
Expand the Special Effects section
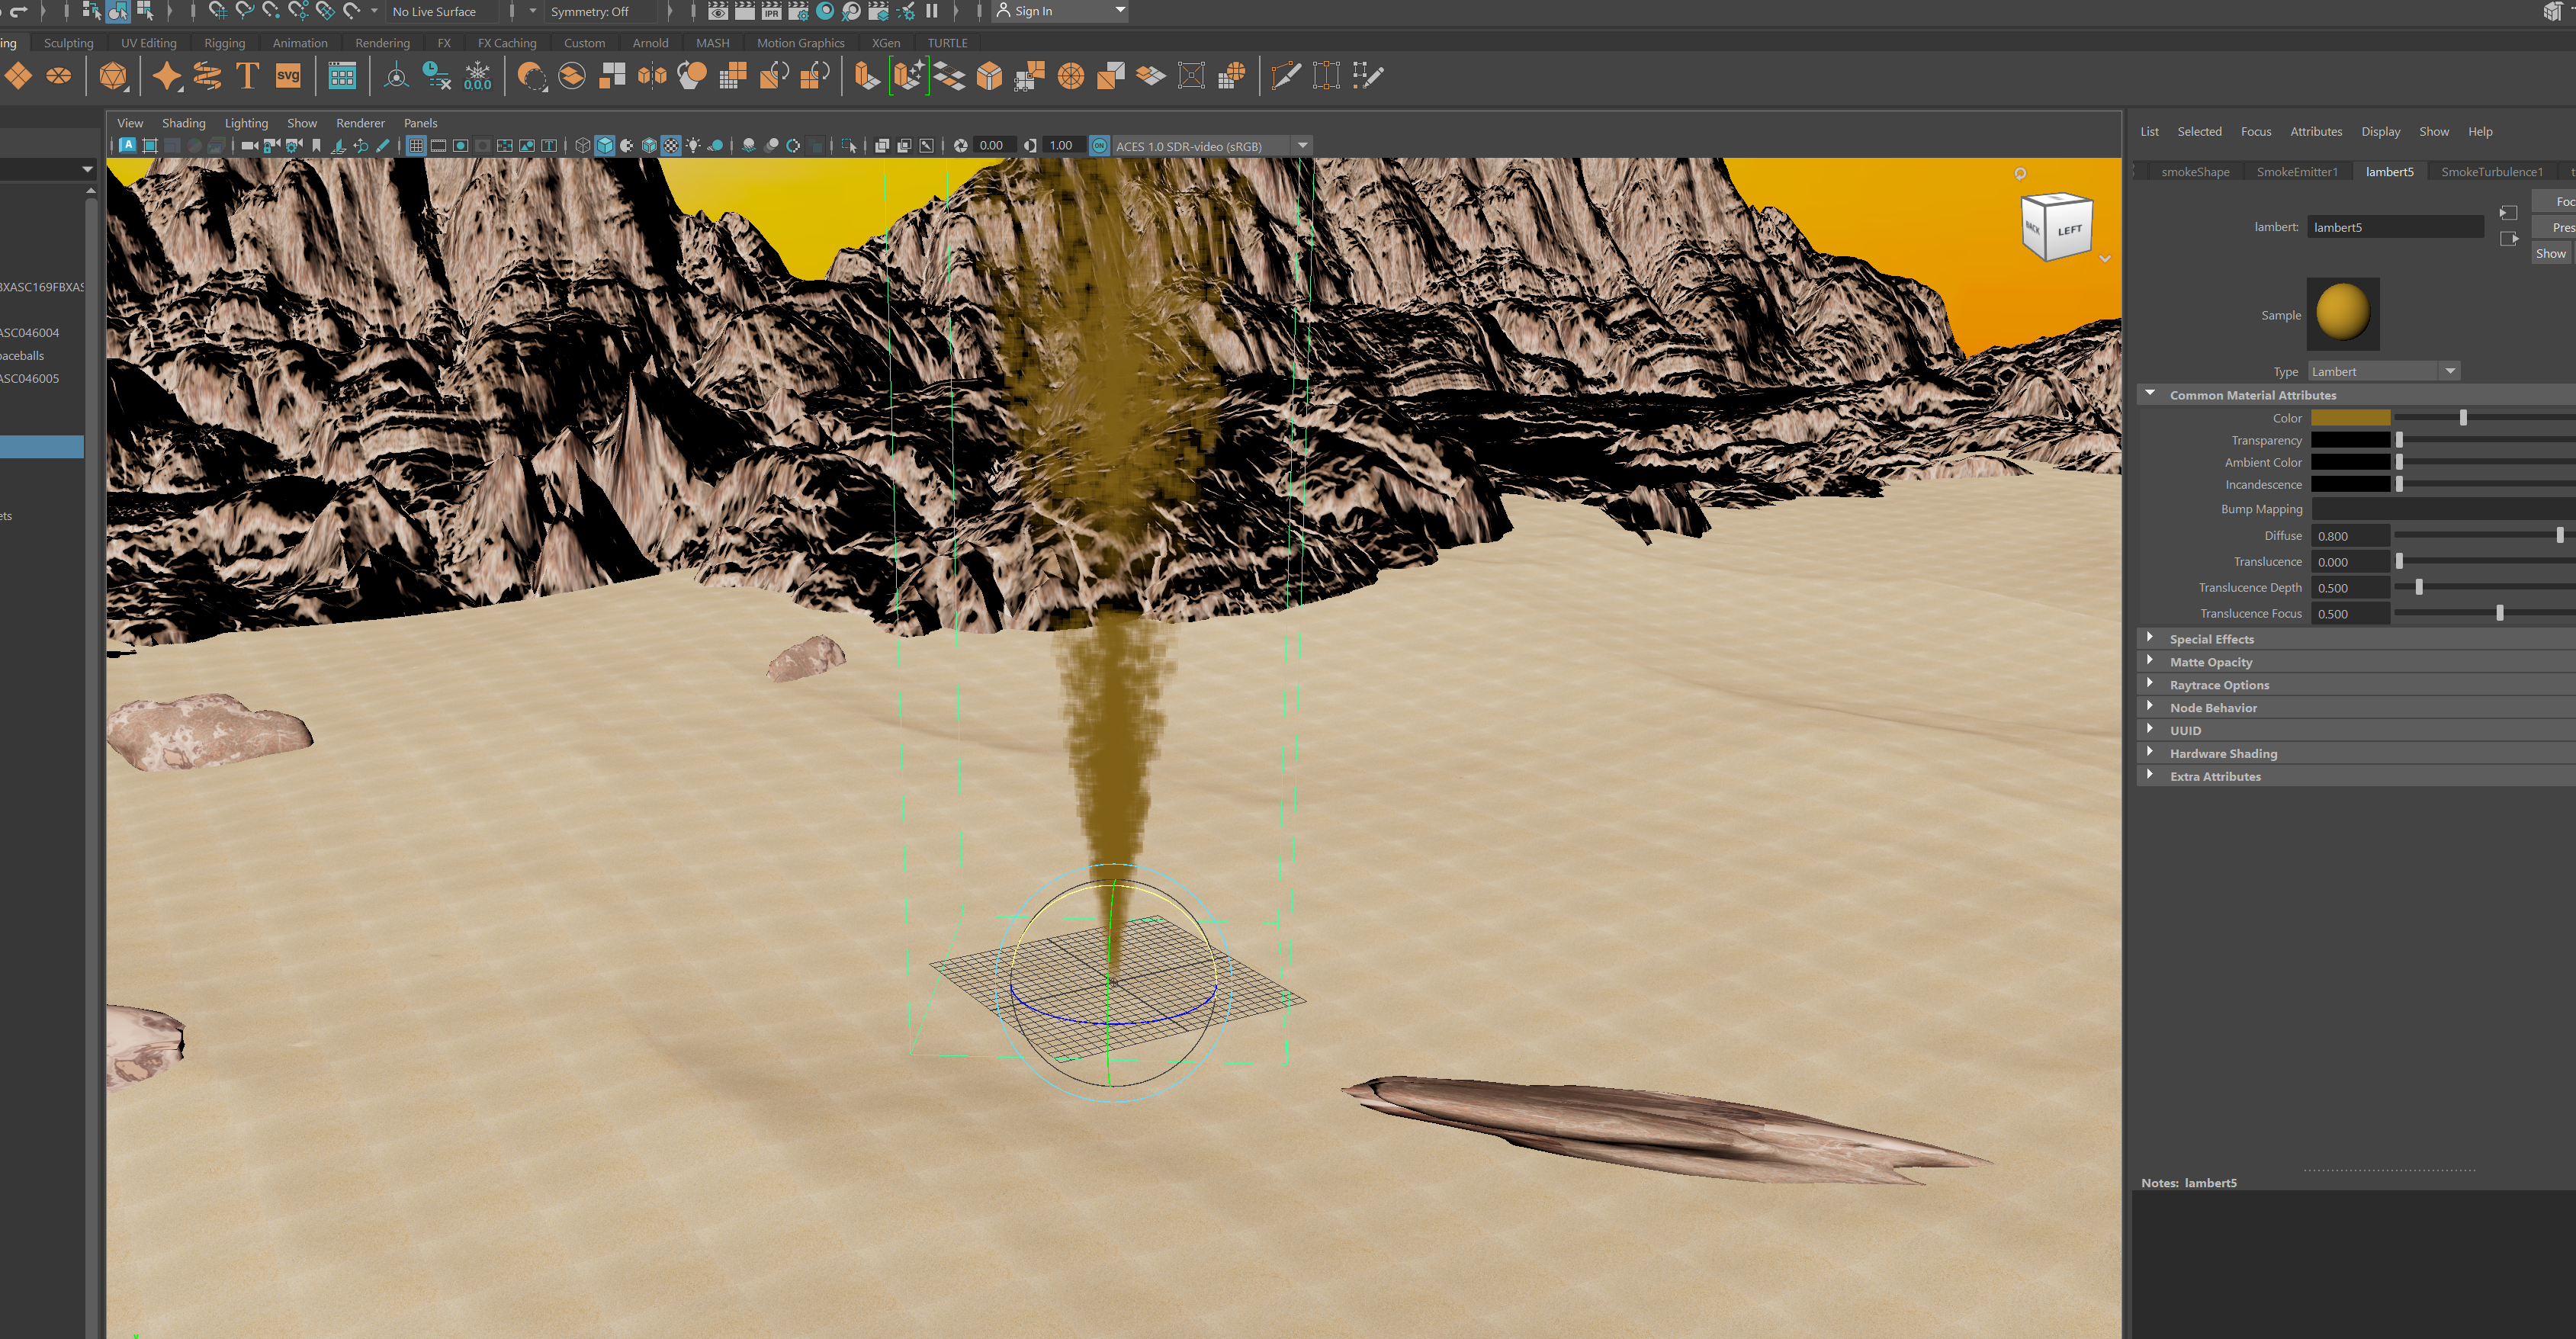(x=2150, y=638)
